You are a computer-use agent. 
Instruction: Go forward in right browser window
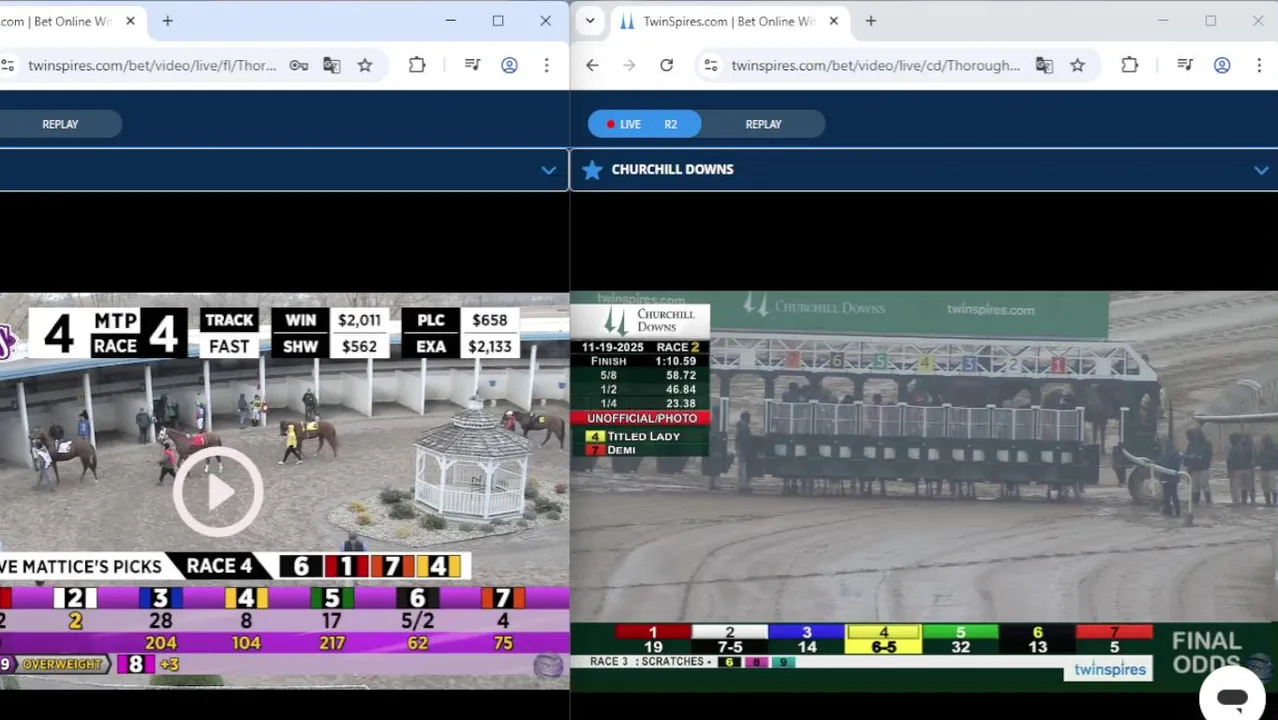click(629, 65)
